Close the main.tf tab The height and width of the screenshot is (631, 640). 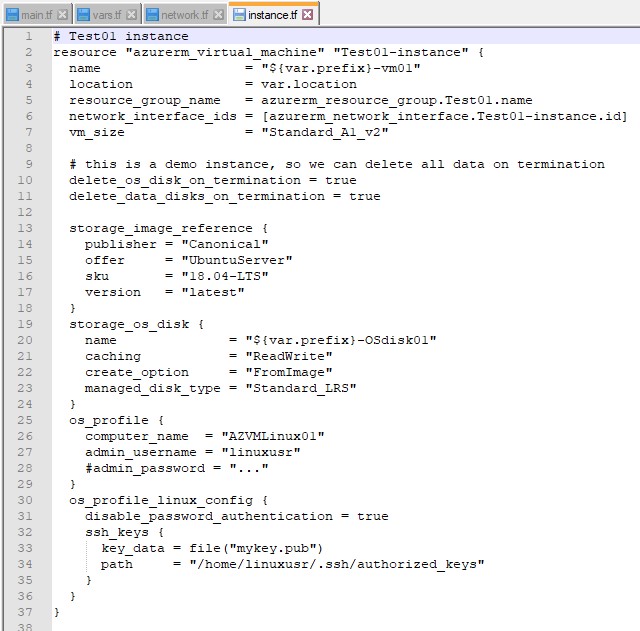click(x=63, y=15)
